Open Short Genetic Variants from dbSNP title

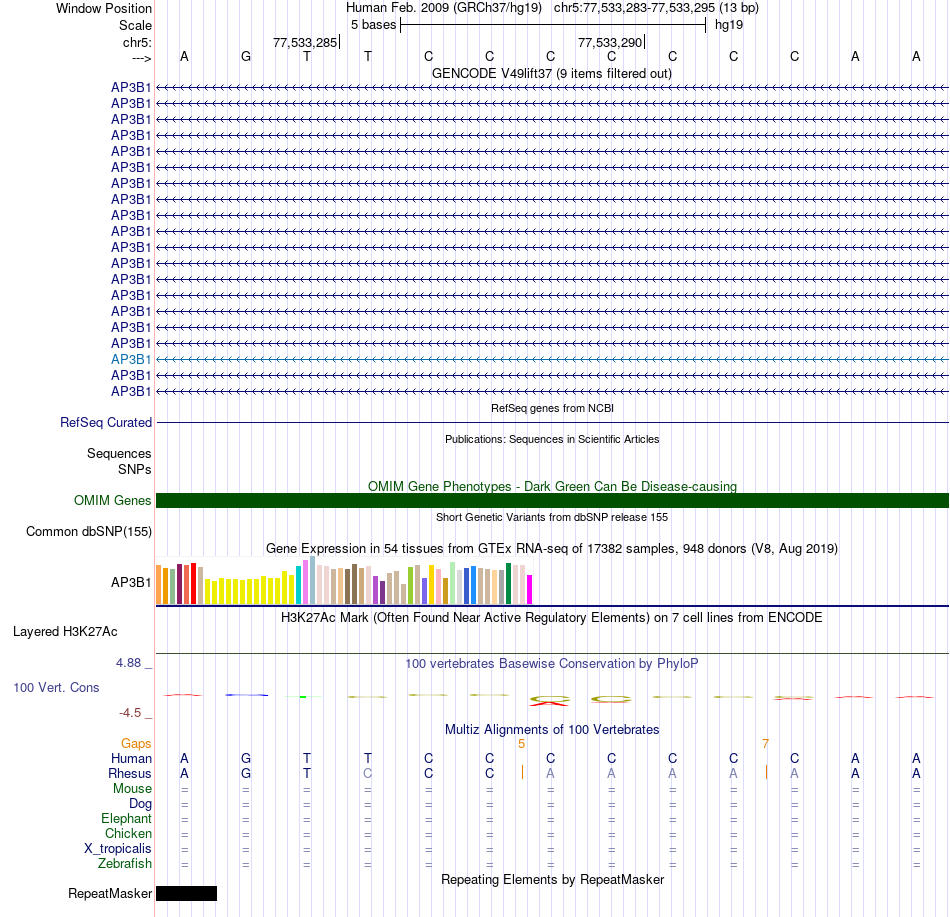tap(552, 517)
